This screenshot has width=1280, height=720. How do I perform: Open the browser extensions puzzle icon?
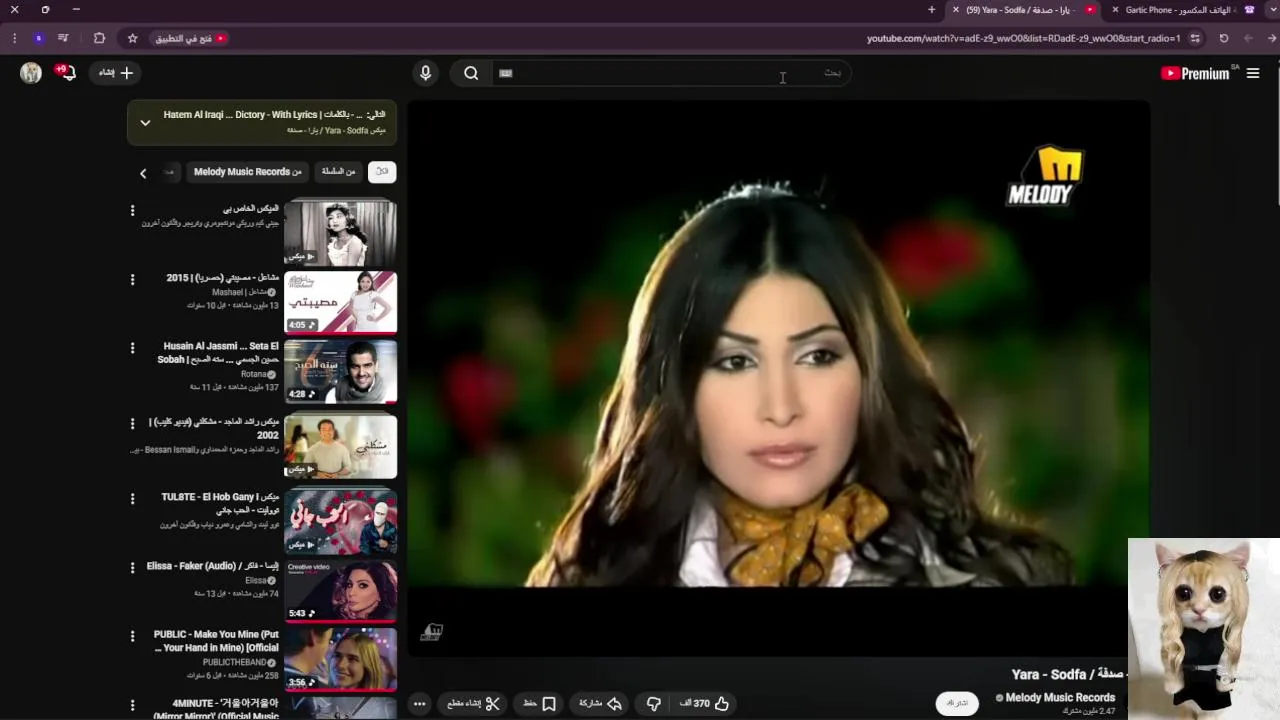coord(99,38)
